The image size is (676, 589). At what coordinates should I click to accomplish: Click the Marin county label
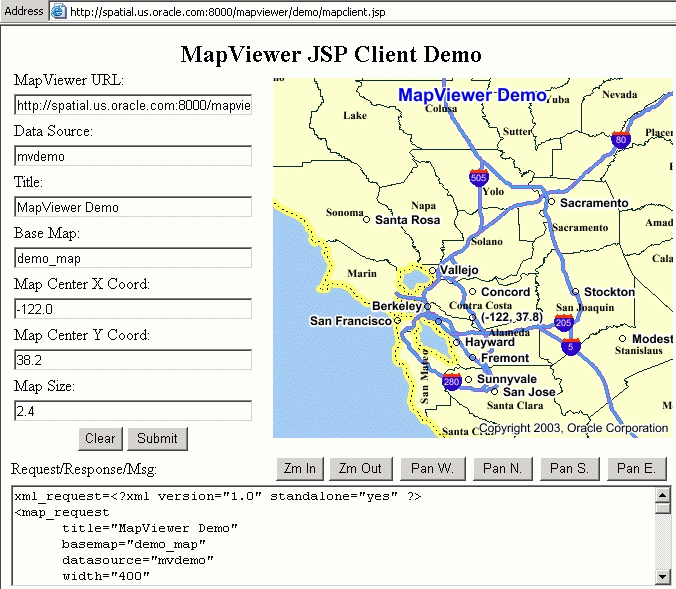pos(362,273)
